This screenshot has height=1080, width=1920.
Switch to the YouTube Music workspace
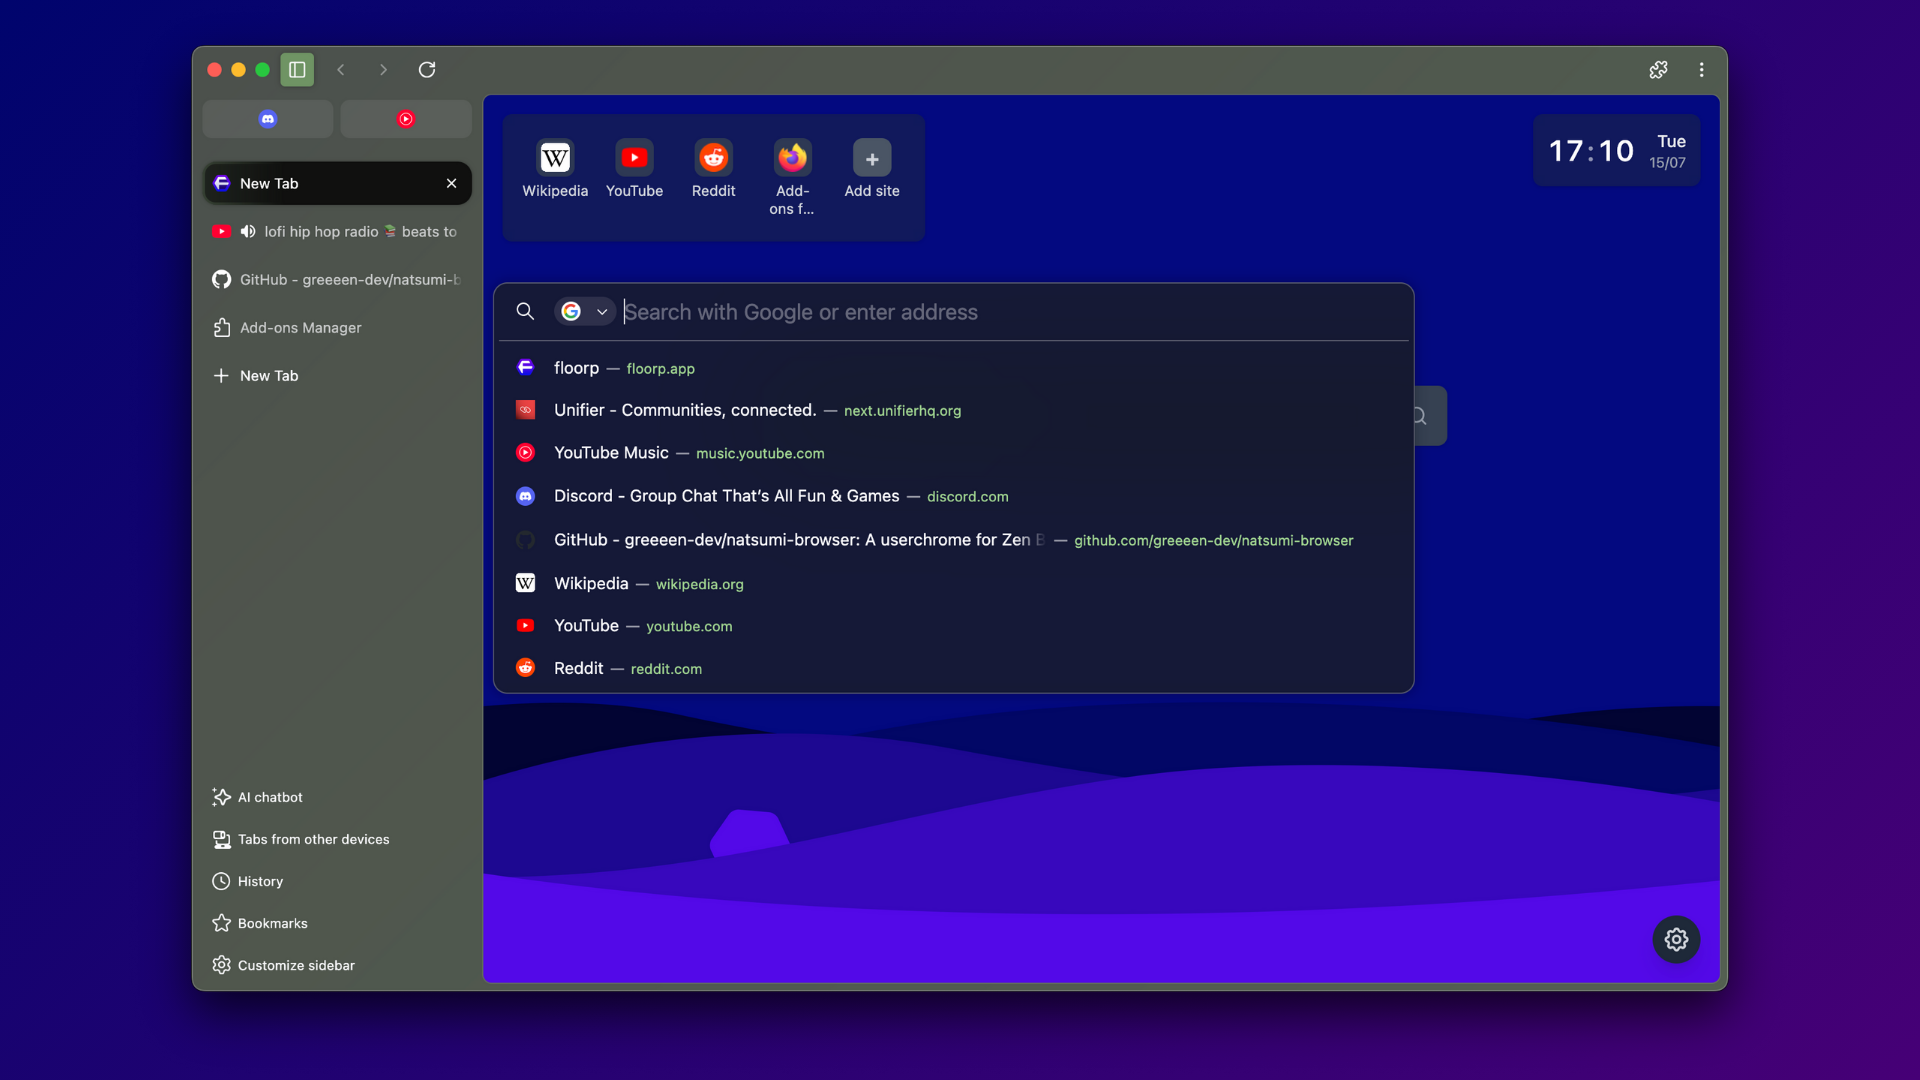pos(405,118)
